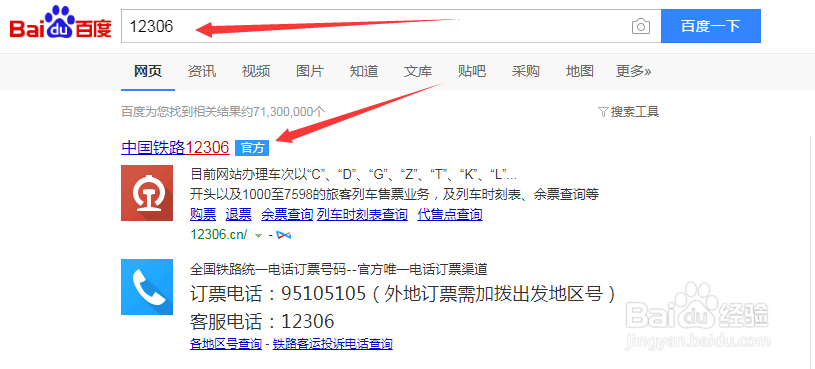The image size is (815, 369).
Task: Switch to the 资讯 tab
Action: point(202,71)
